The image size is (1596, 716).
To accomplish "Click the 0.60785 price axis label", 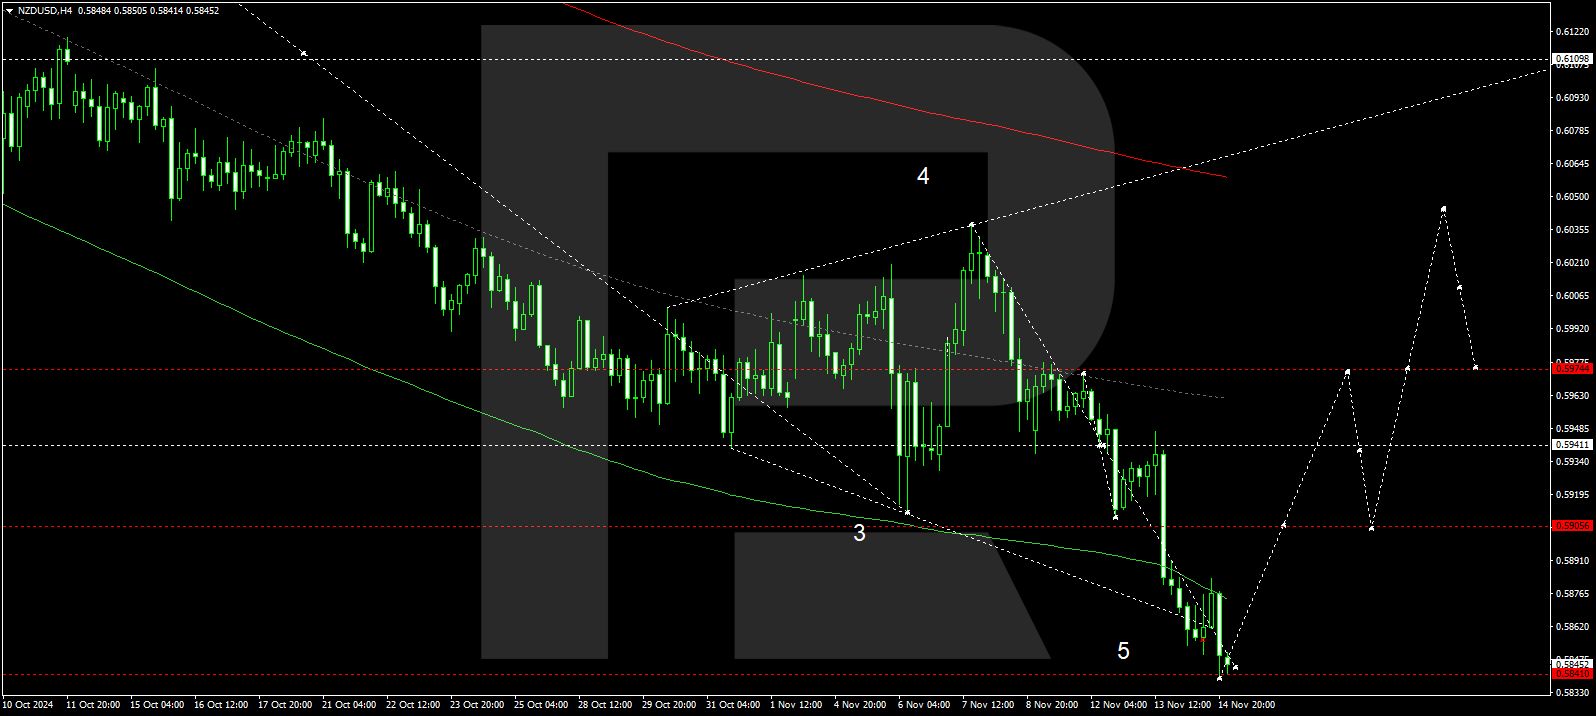I will (1573, 130).
